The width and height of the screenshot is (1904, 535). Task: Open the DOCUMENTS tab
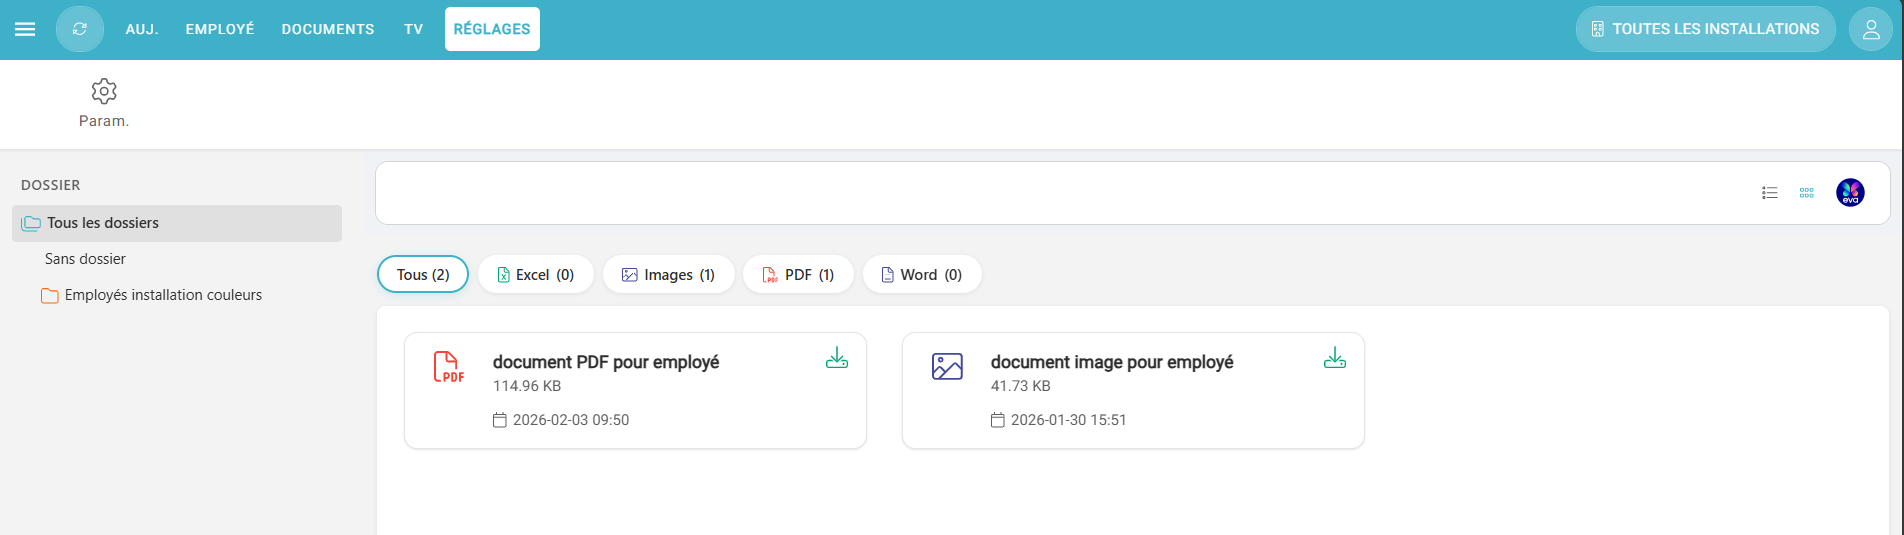pyautogui.click(x=328, y=29)
